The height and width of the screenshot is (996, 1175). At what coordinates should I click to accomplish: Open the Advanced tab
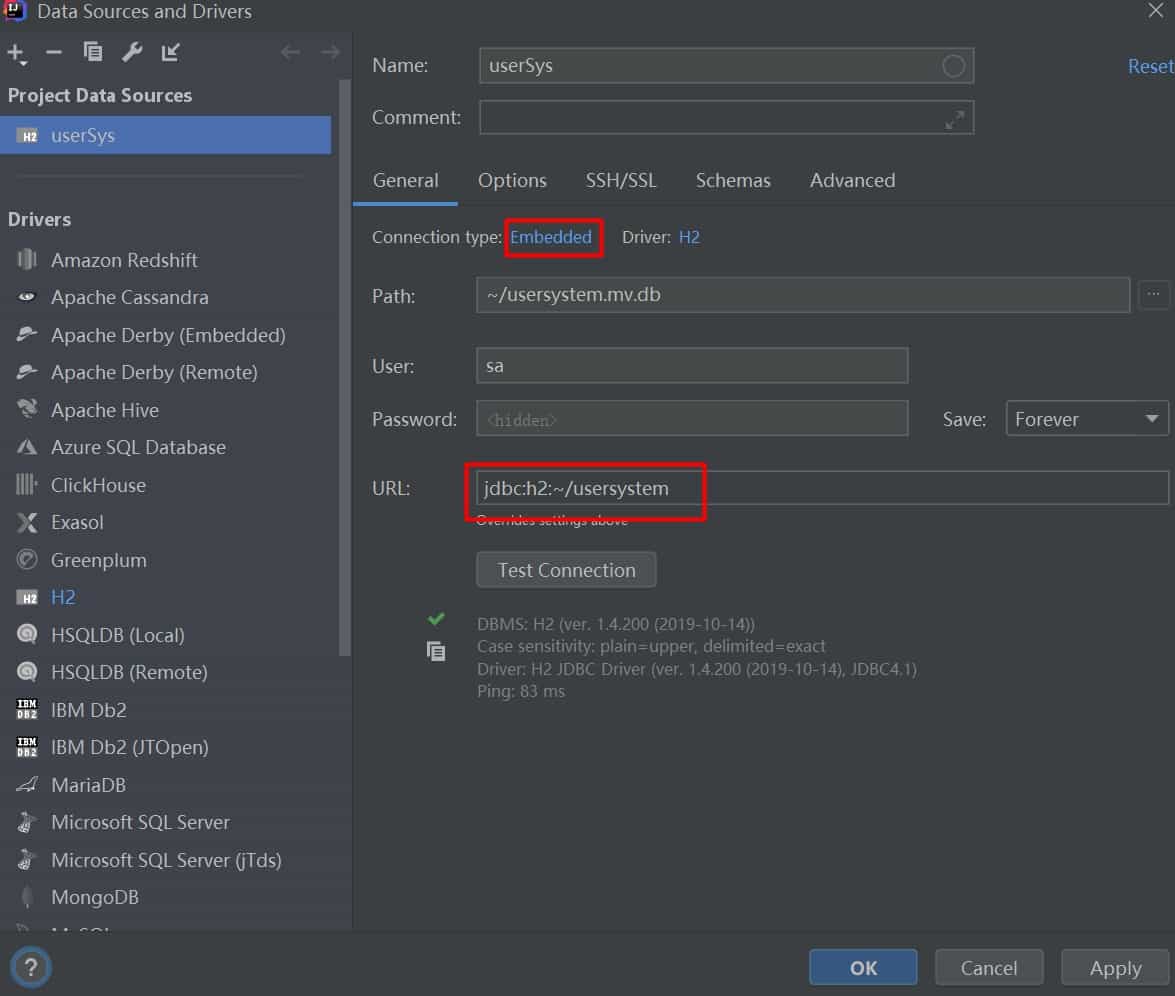pos(852,181)
